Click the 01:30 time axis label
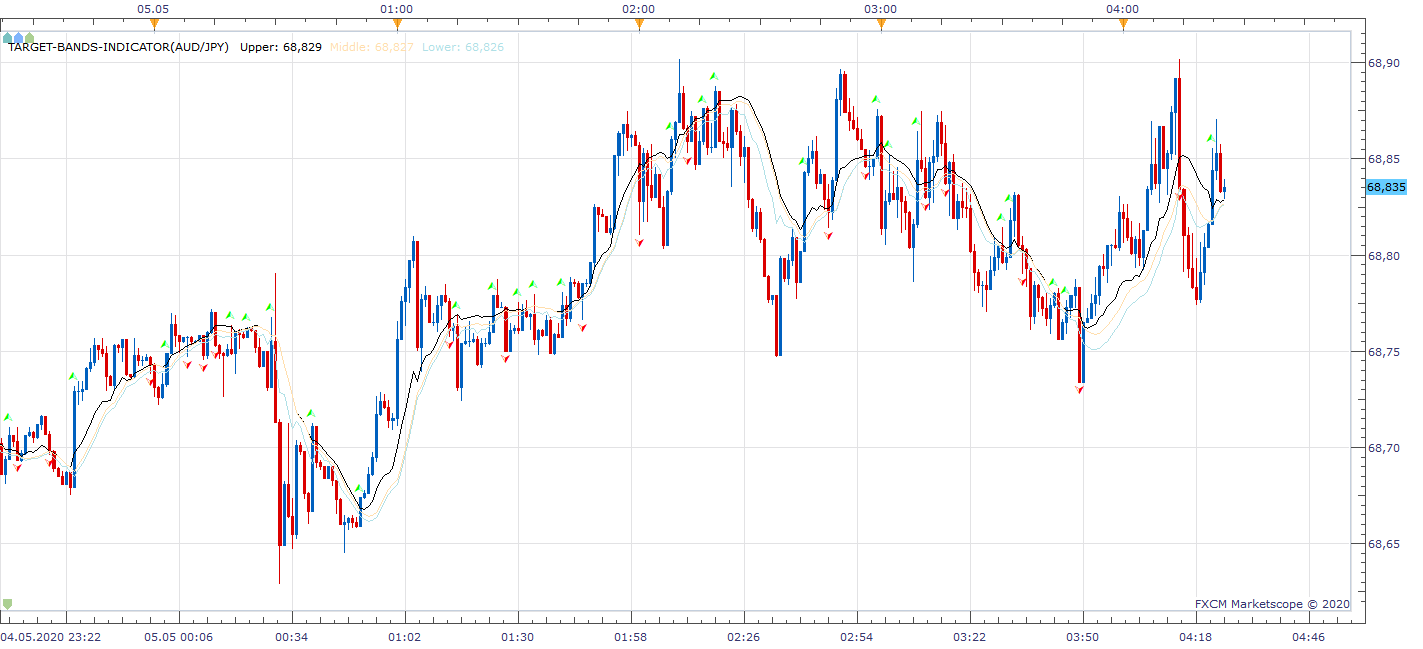Screen dimensions: 1423x649 tap(517, 637)
